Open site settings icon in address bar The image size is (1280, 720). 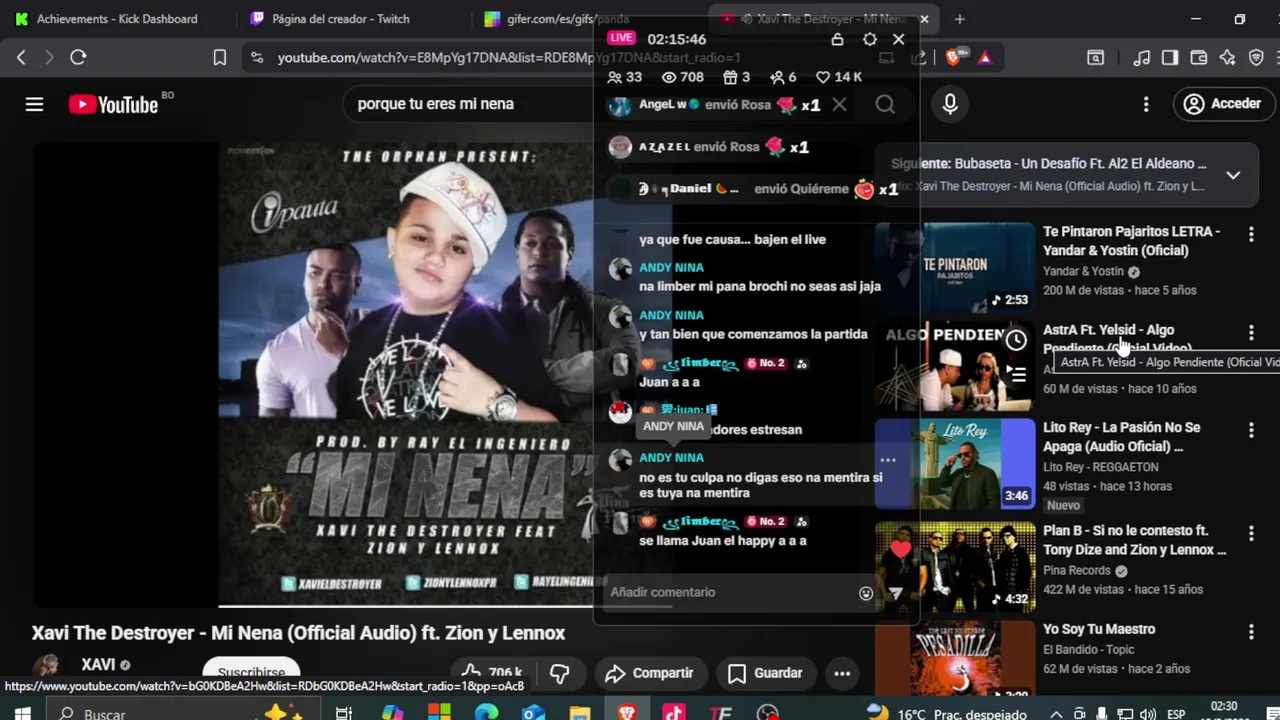point(256,58)
